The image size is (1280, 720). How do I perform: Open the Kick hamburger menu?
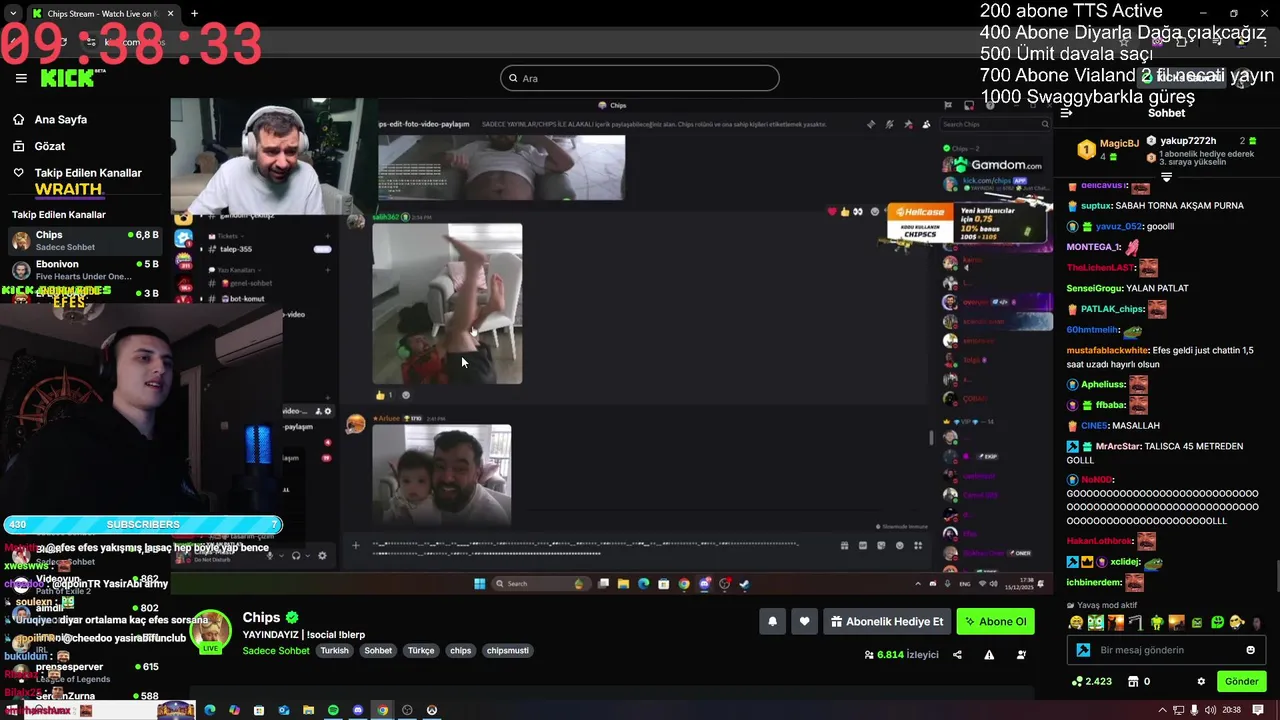(21, 78)
